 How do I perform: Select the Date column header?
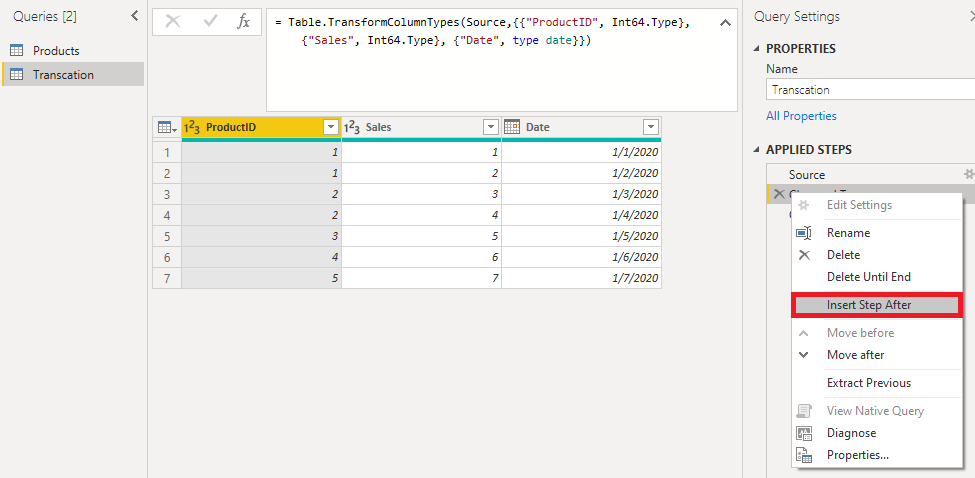pos(581,127)
